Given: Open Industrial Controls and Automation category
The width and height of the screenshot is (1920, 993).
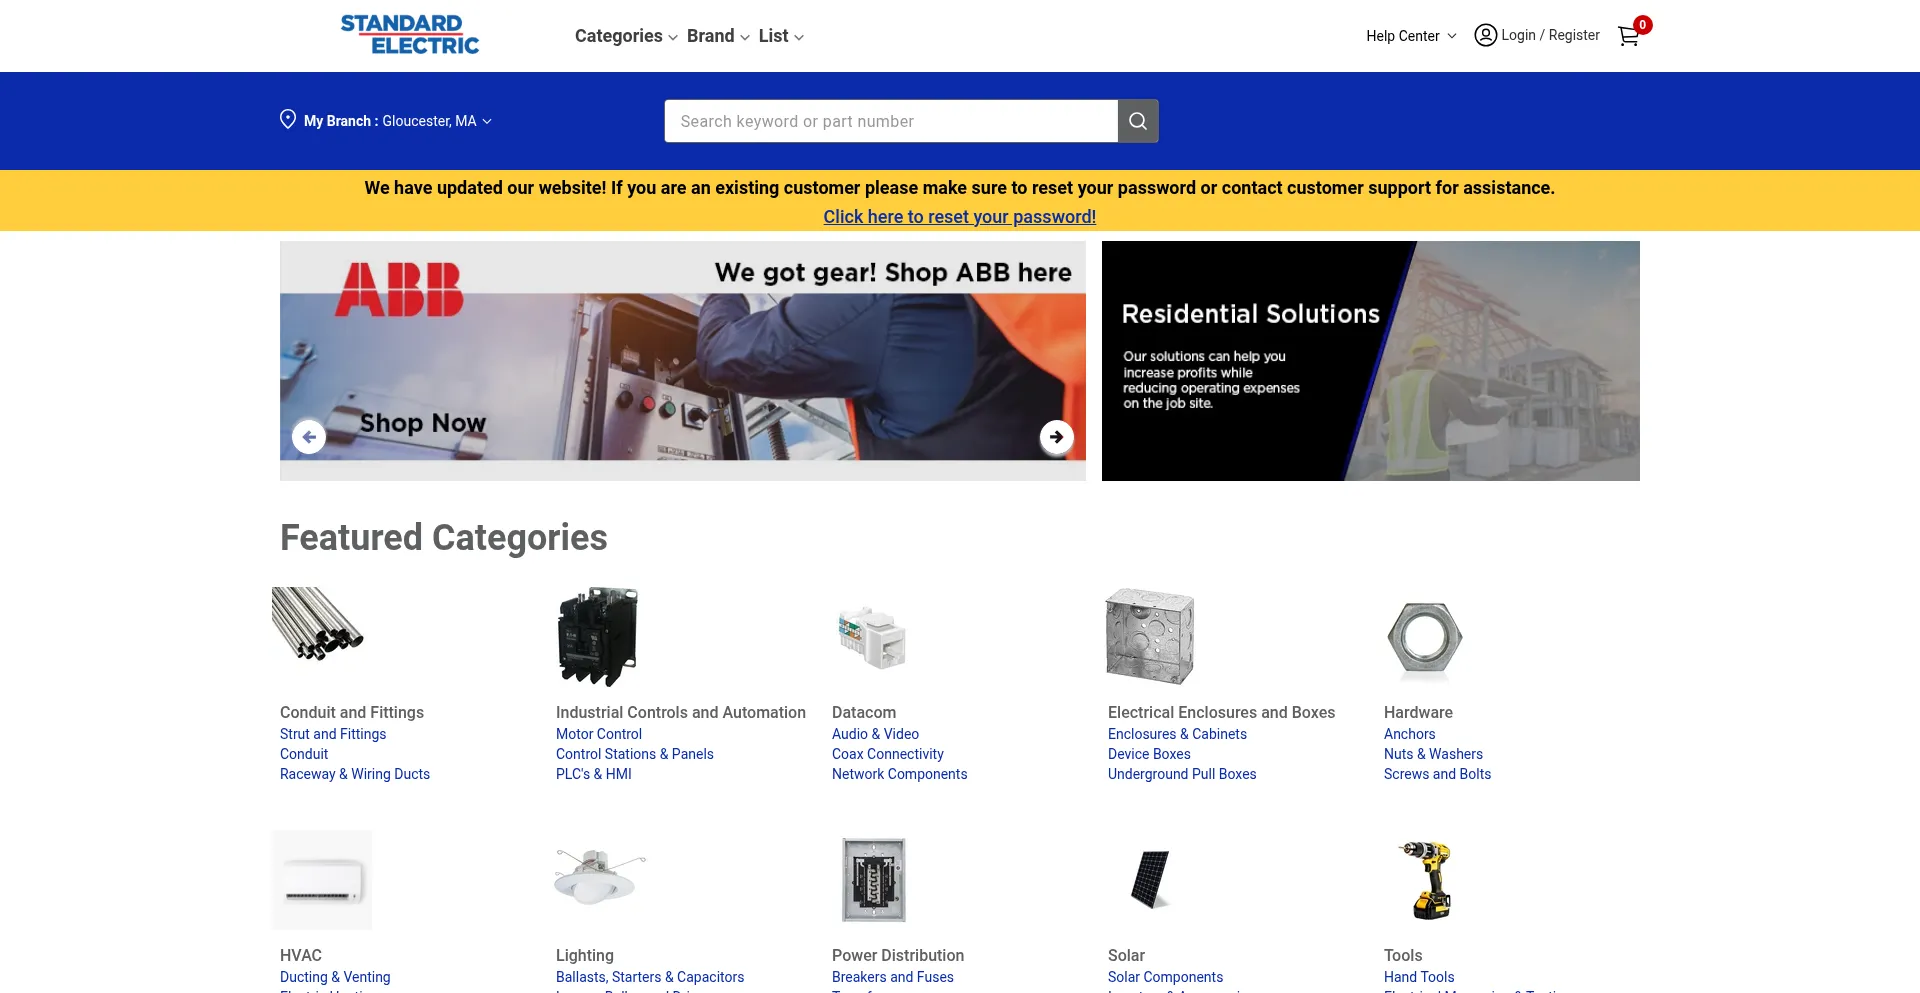Looking at the screenshot, I should point(681,712).
